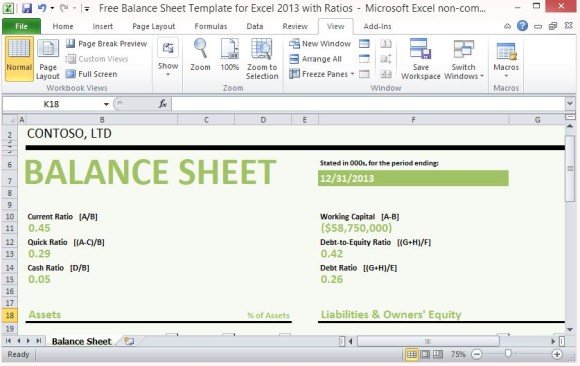580x366 pixels.
Task: Open a New Window
Action: [320, 44]
